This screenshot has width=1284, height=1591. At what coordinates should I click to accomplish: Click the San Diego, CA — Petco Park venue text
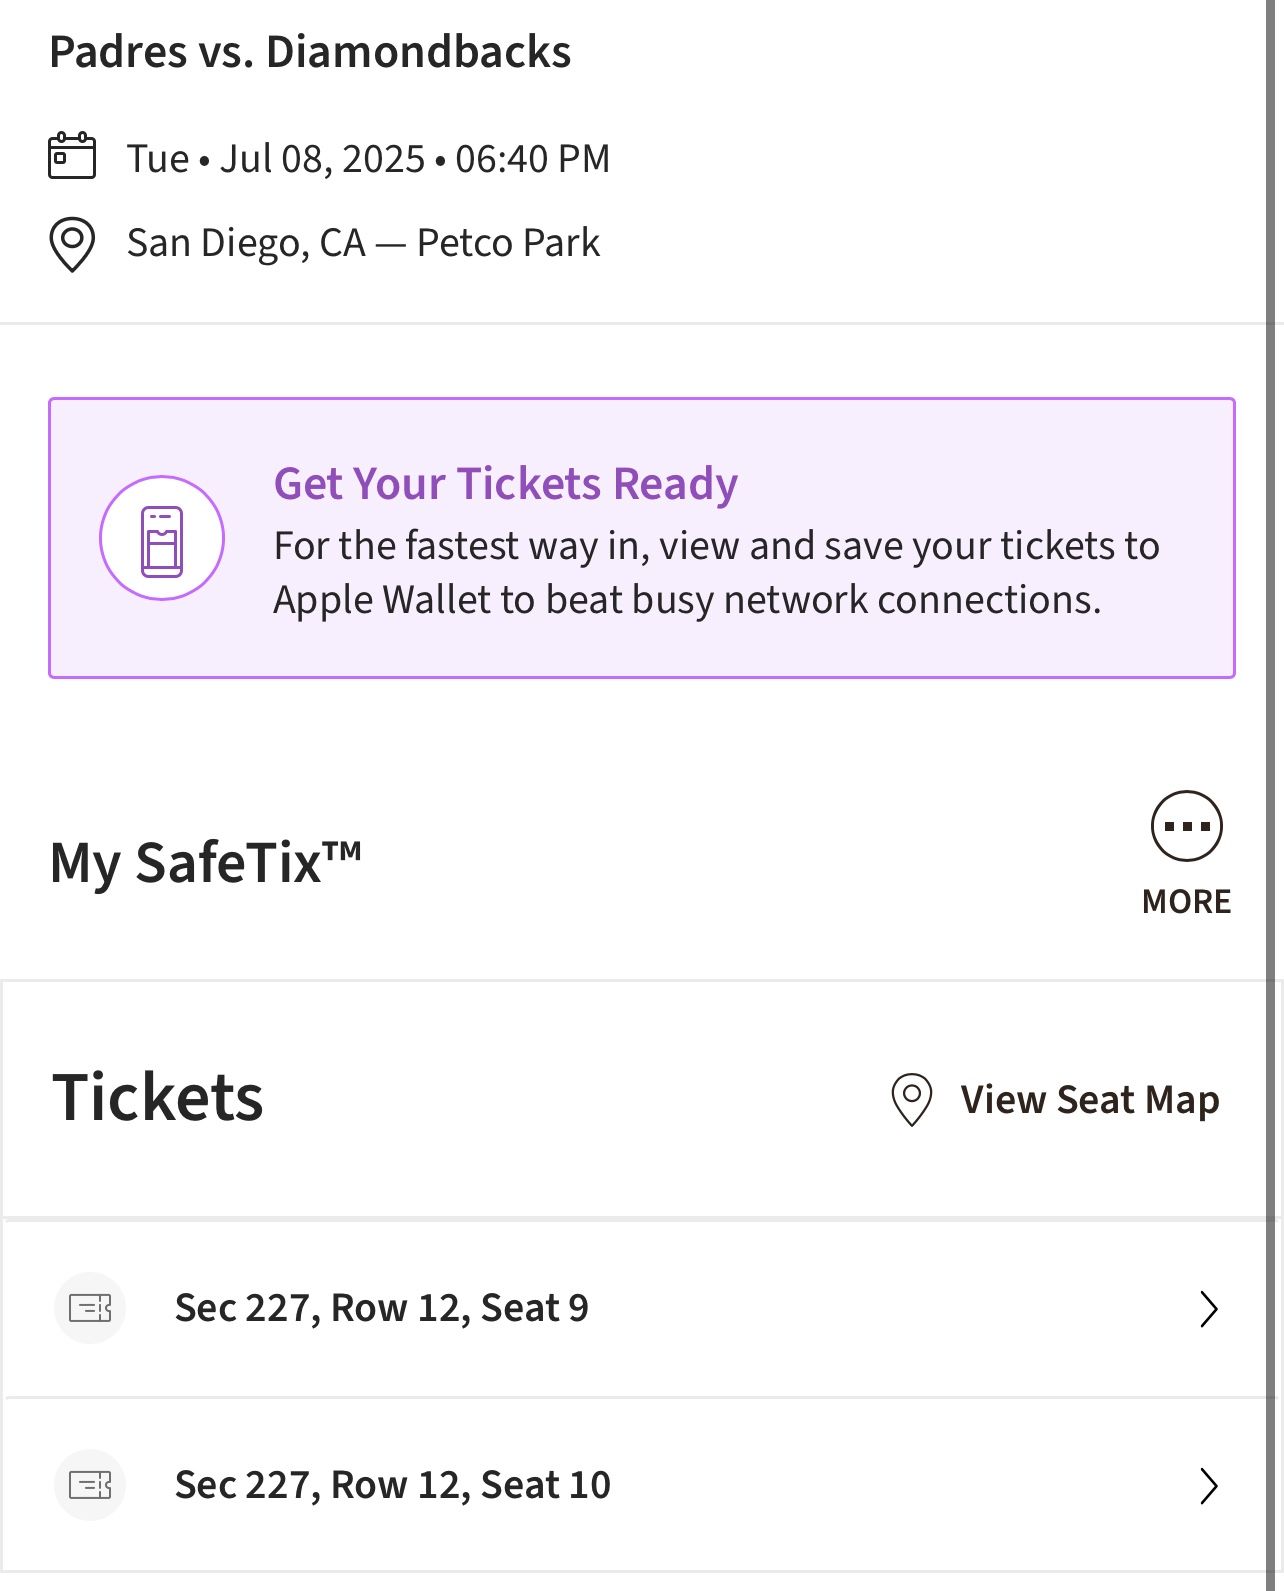[363, 243]
